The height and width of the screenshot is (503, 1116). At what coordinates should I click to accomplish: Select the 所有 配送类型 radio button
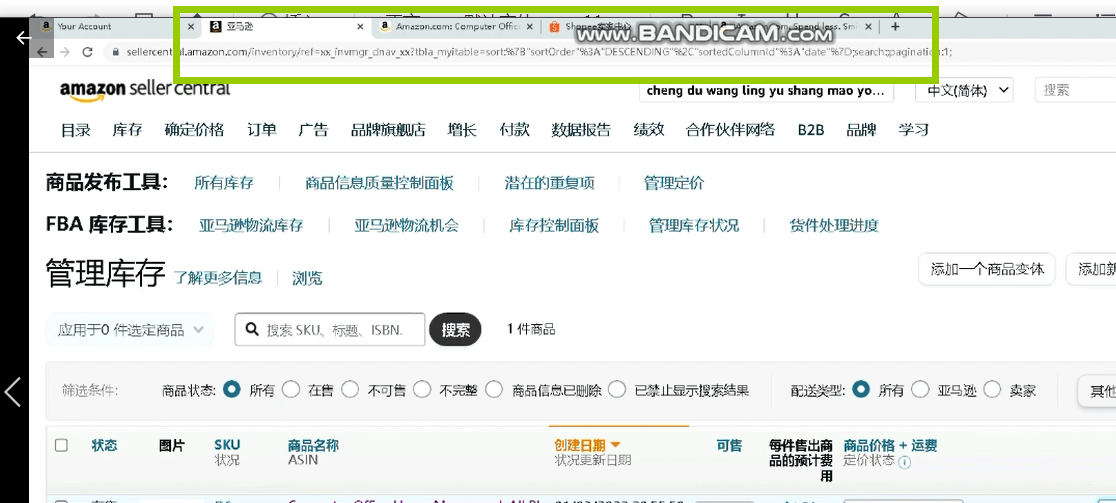tap(861, 389)
